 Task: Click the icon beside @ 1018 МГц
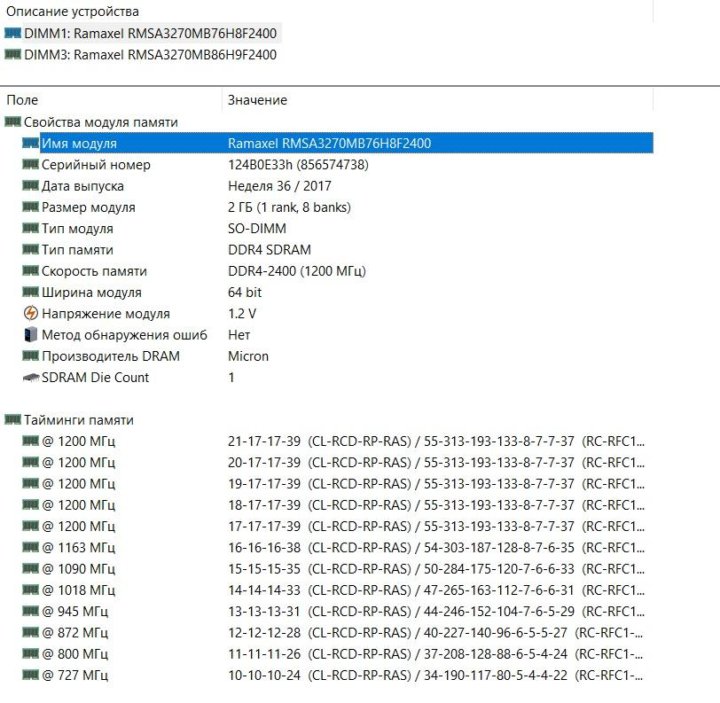click(x=31, y=590)
